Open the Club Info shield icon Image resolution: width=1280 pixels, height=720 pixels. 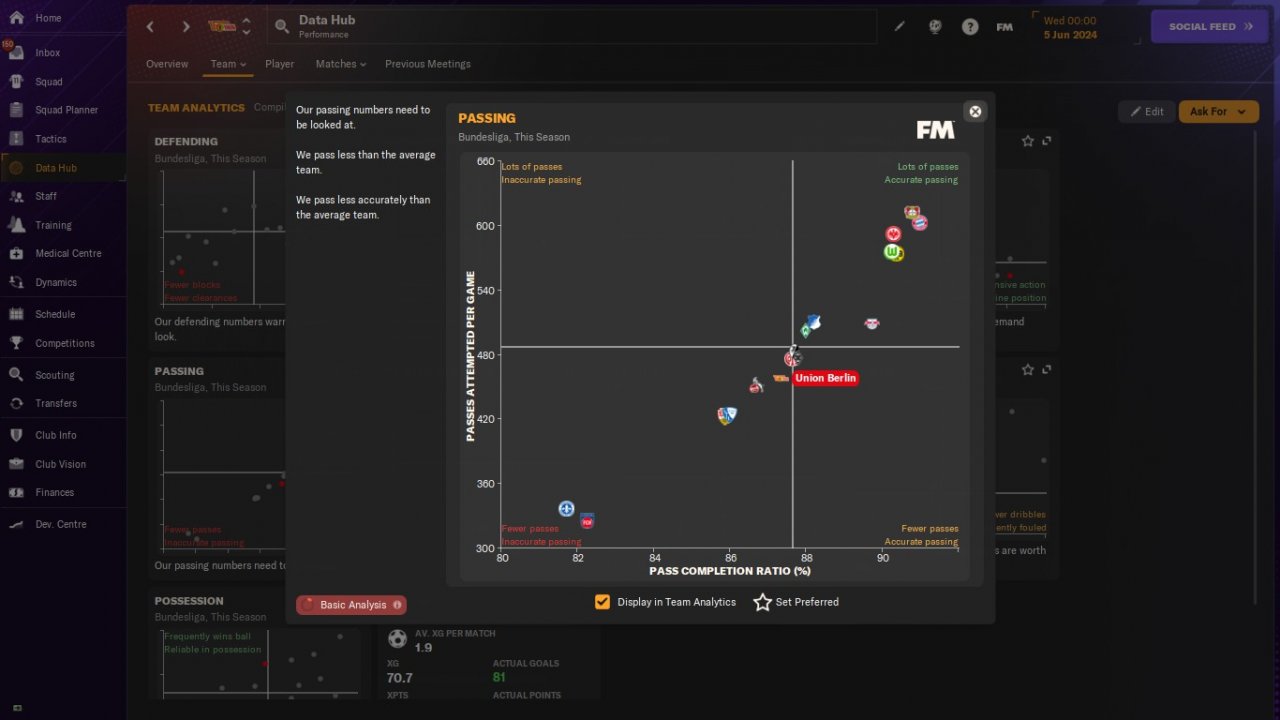coord(16,435)
